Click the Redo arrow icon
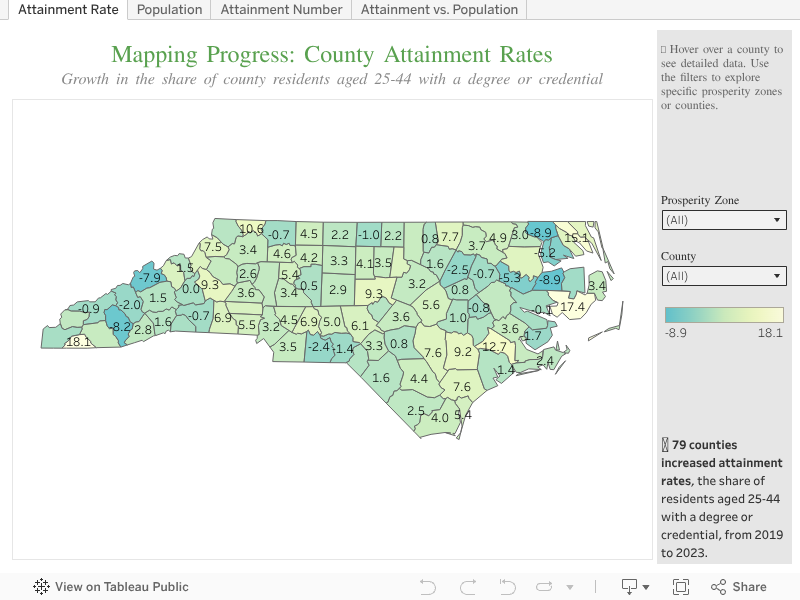 coord(467,587)
